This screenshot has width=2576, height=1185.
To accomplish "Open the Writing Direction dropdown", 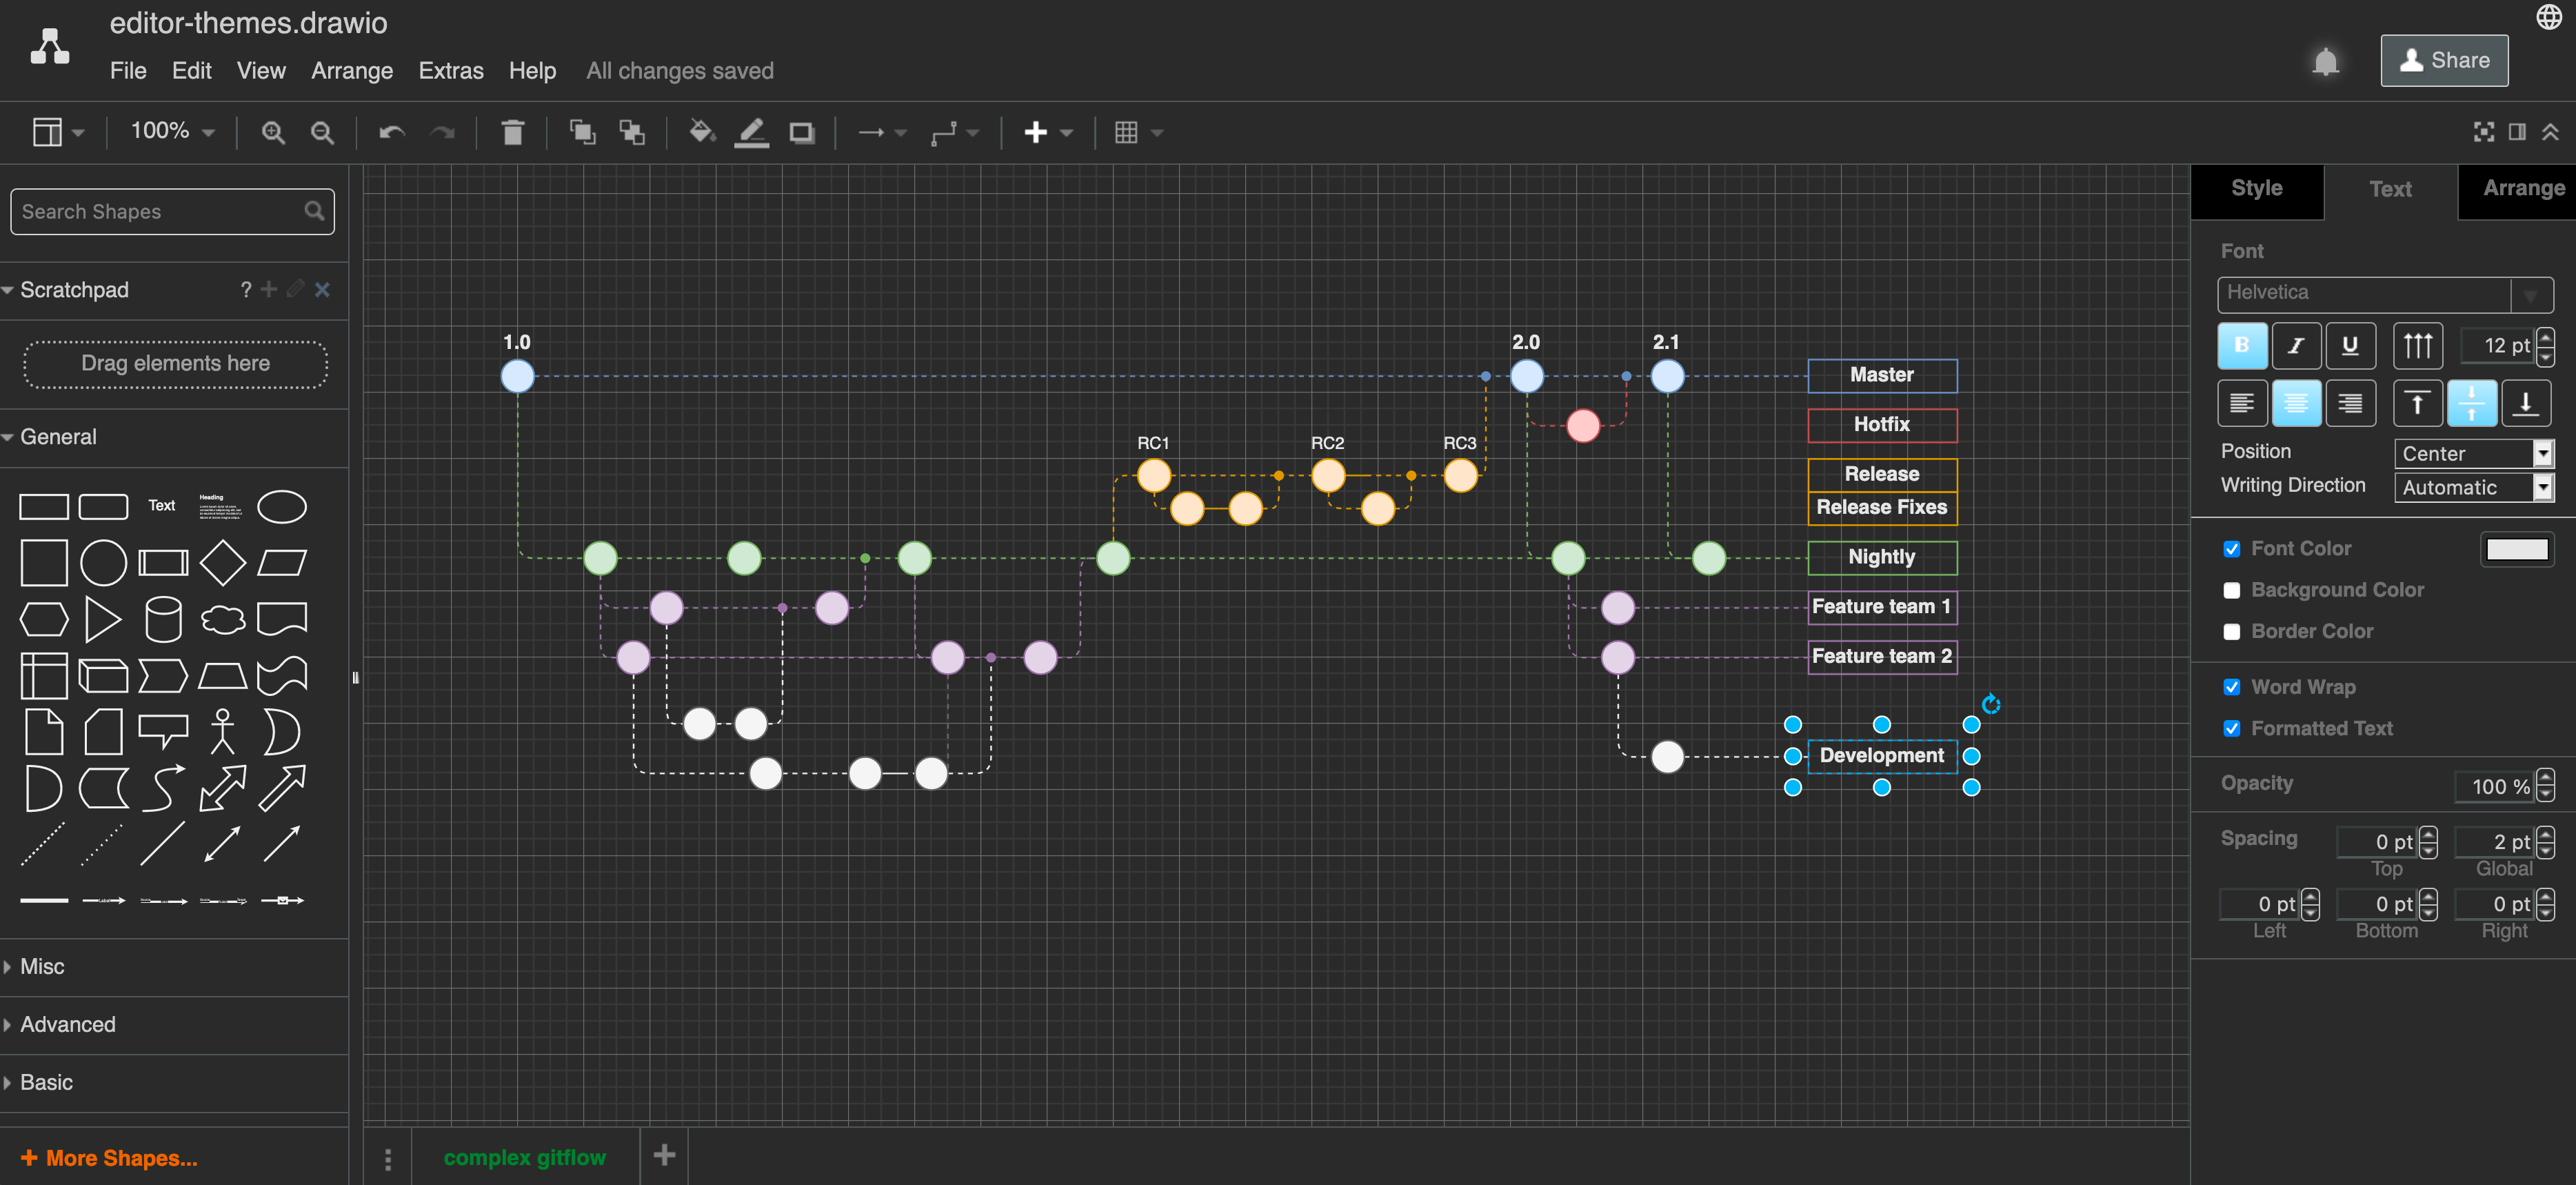I will pos(2474,487).
